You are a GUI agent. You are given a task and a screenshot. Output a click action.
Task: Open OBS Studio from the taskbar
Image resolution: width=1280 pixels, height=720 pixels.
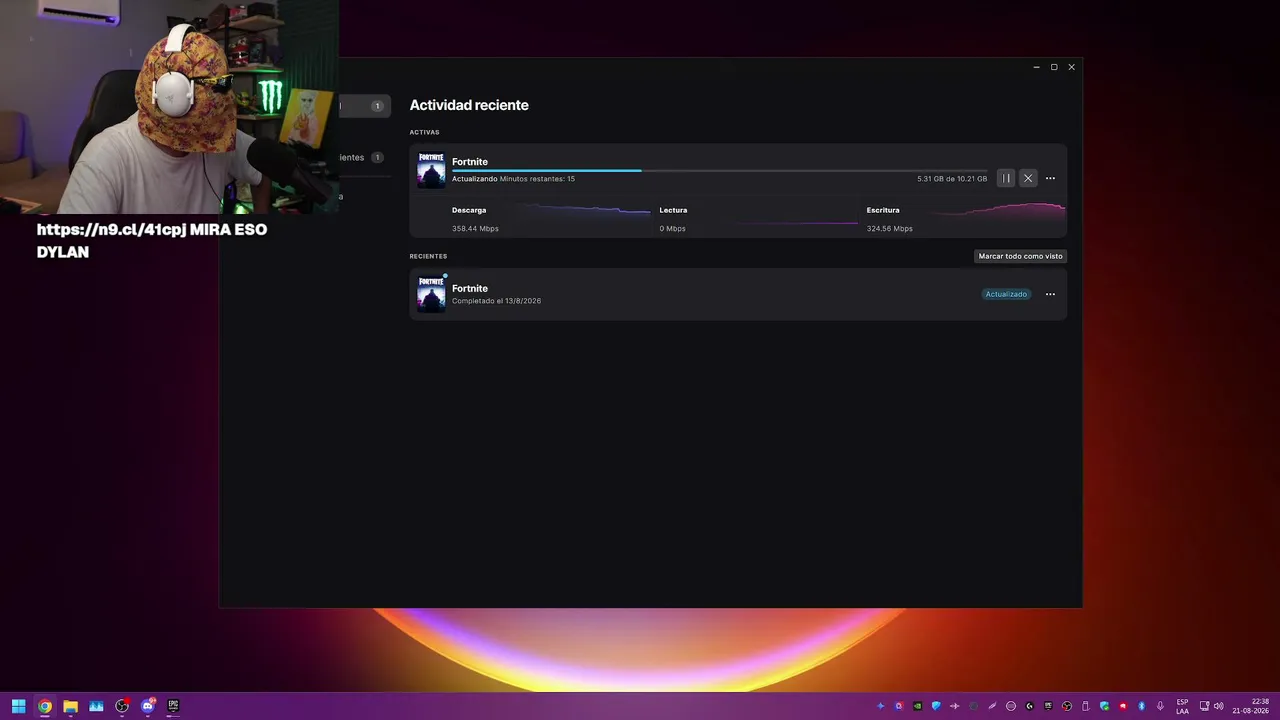click(x=122, y=706)
